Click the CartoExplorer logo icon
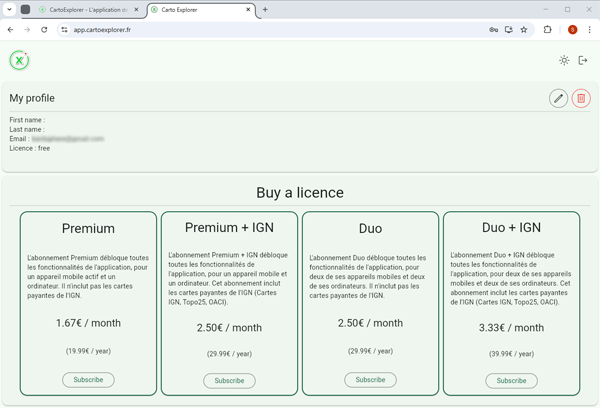This screenshot has height=408, width=600. point(19,60)
